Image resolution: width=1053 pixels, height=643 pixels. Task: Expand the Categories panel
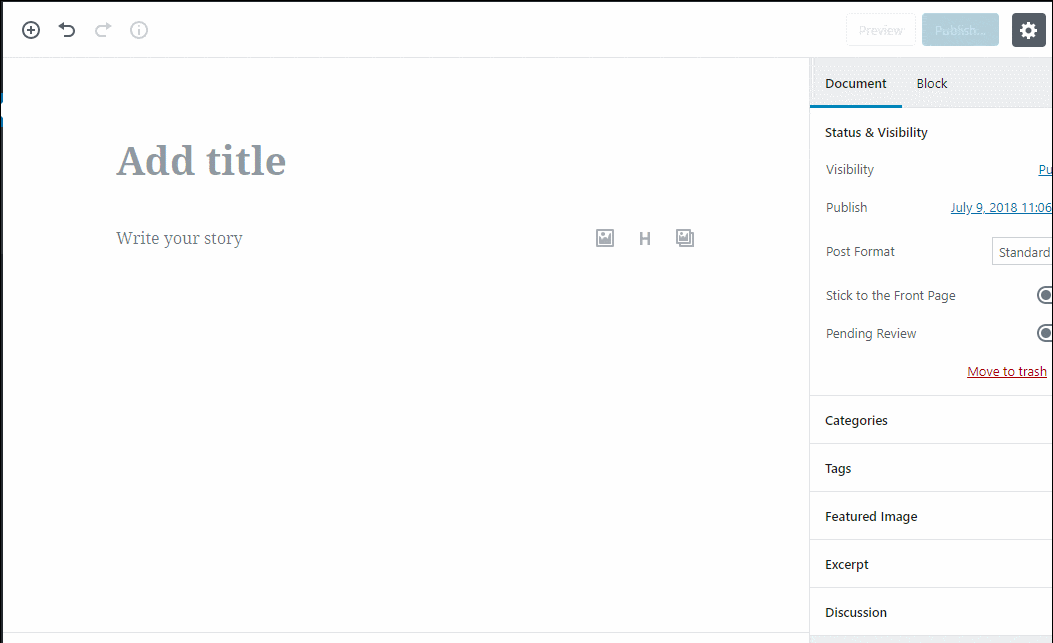point(856,420)
